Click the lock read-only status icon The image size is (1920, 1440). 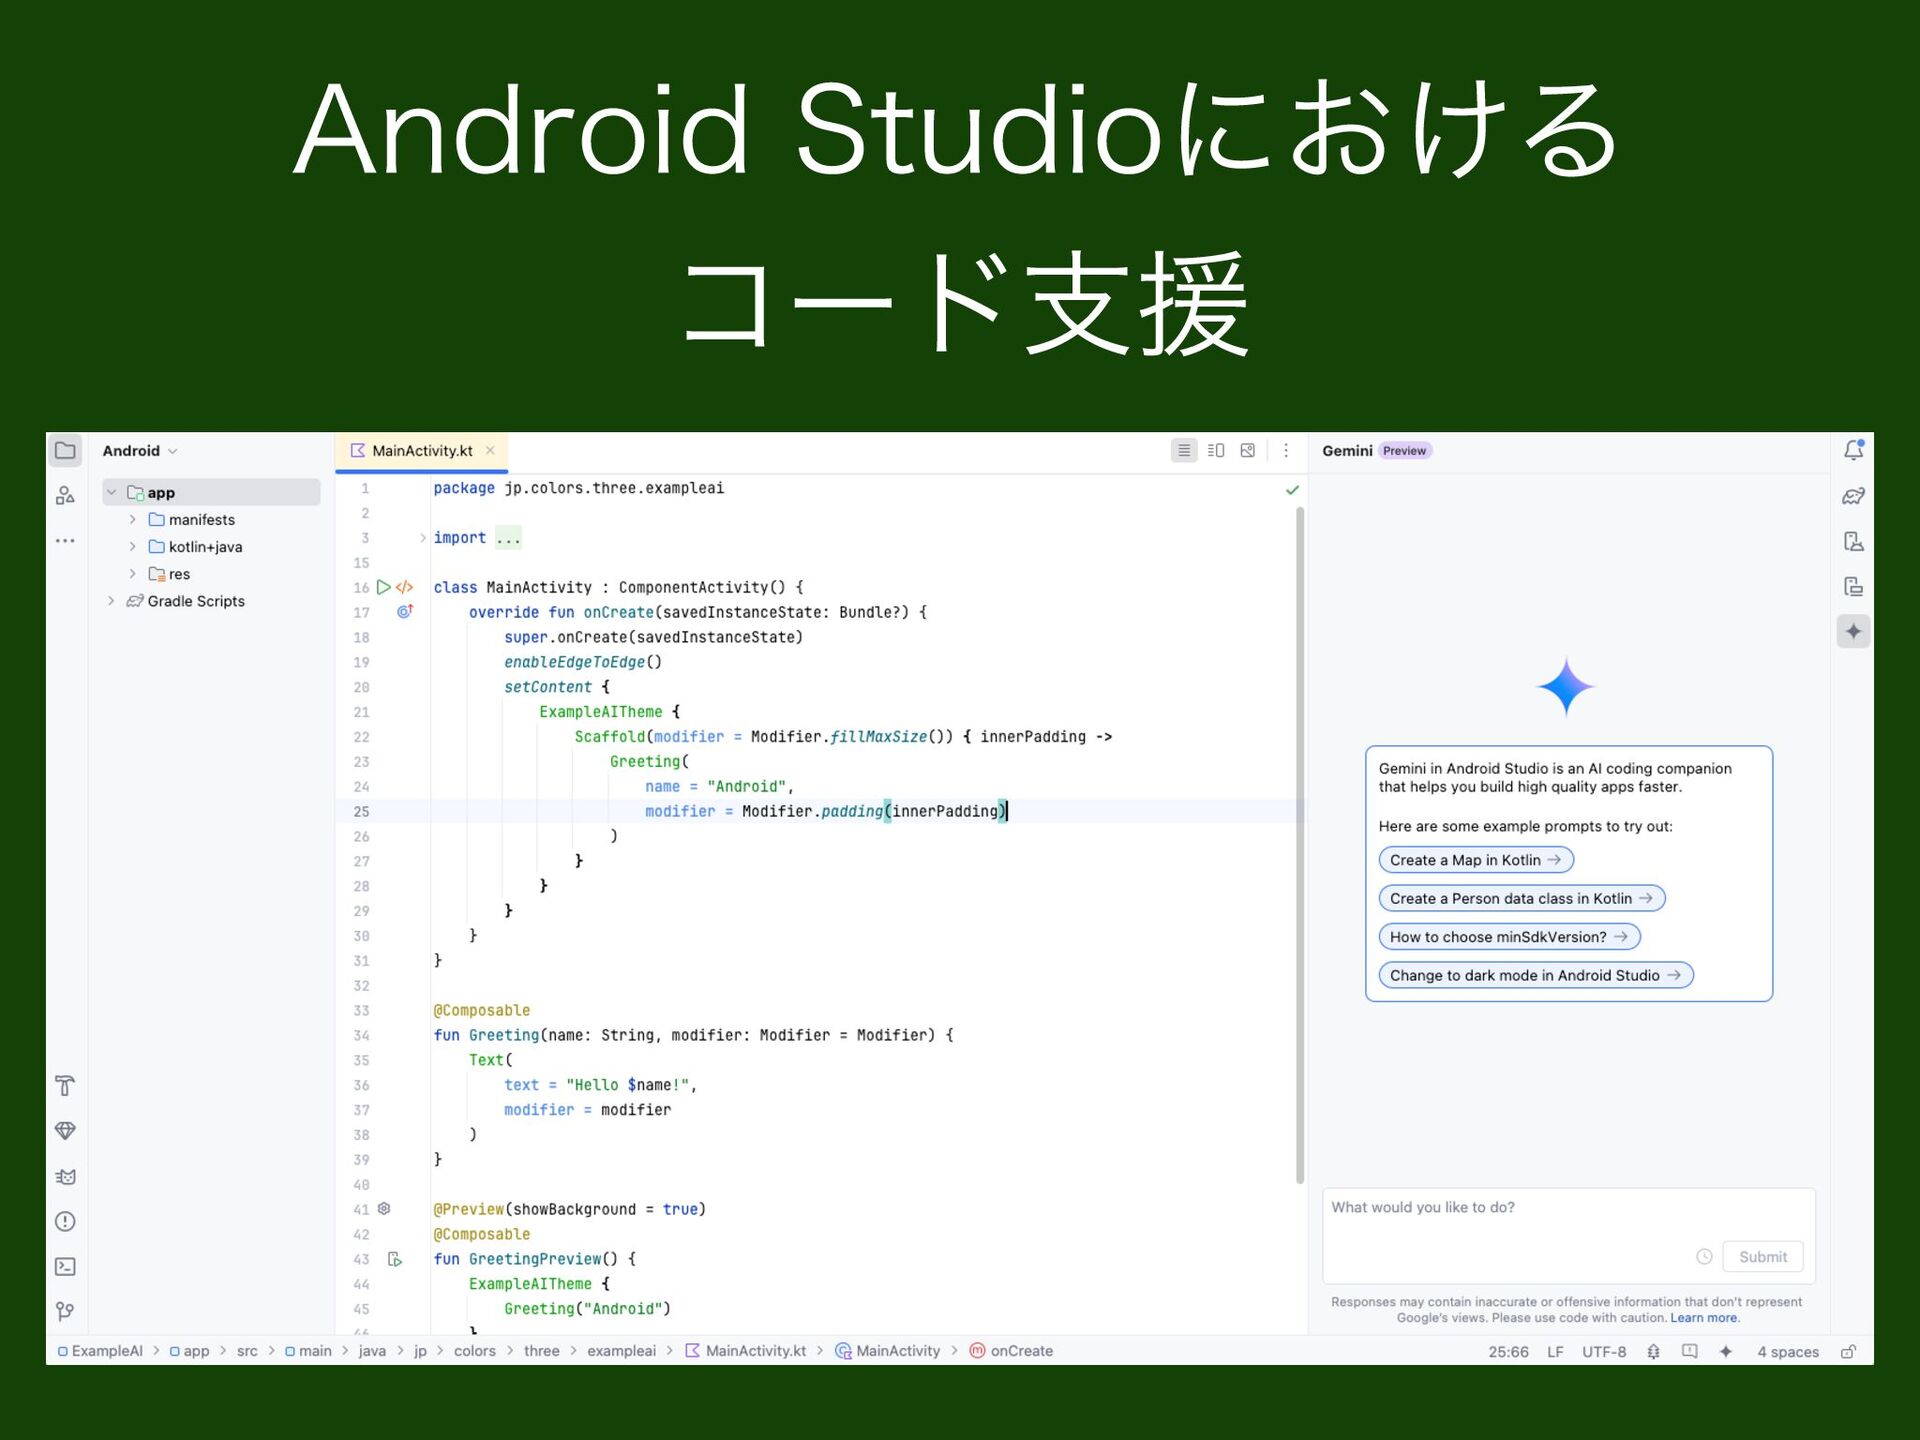tap(1849, 1352)
